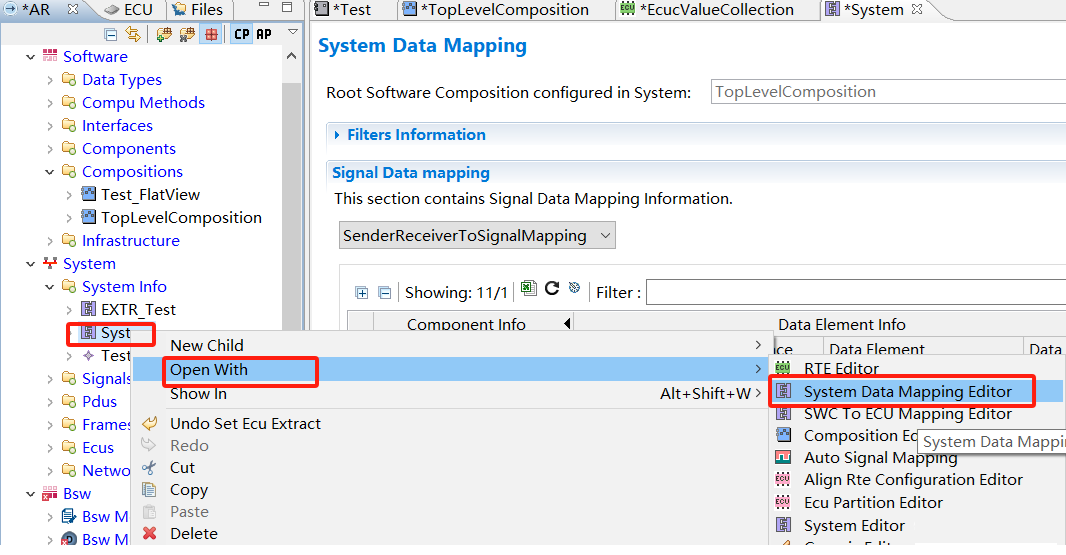Screen dimensions: 1066x555
Task: Click in the Filter text field
Action: pyautogui.click(x=850, y=293)
